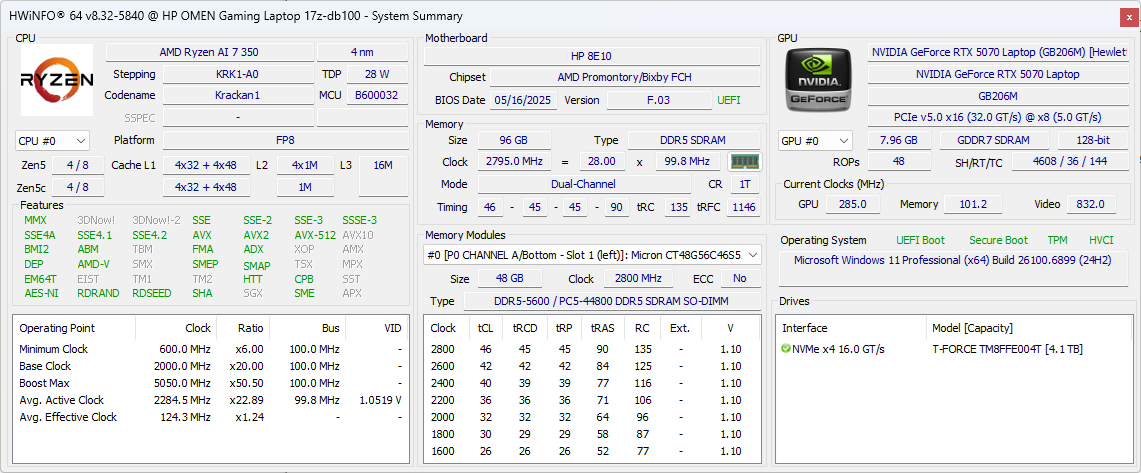Click the Interface column header in Drives

[x=804, y=327]
